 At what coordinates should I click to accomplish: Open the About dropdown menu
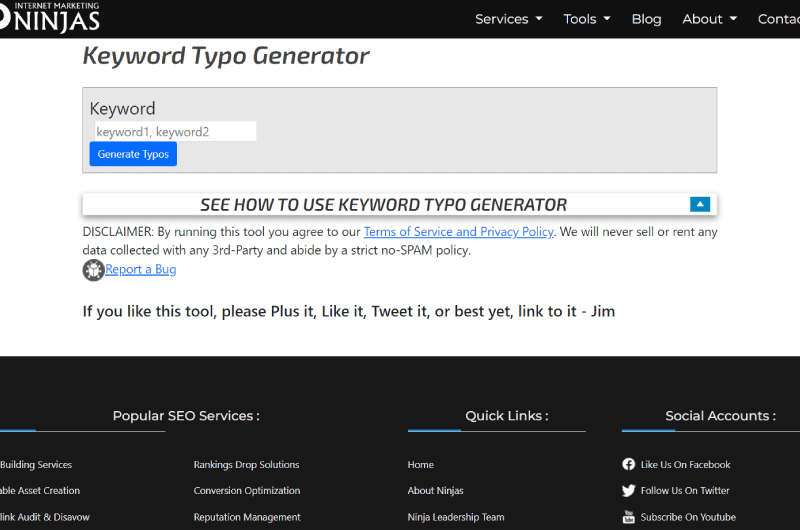709,19
